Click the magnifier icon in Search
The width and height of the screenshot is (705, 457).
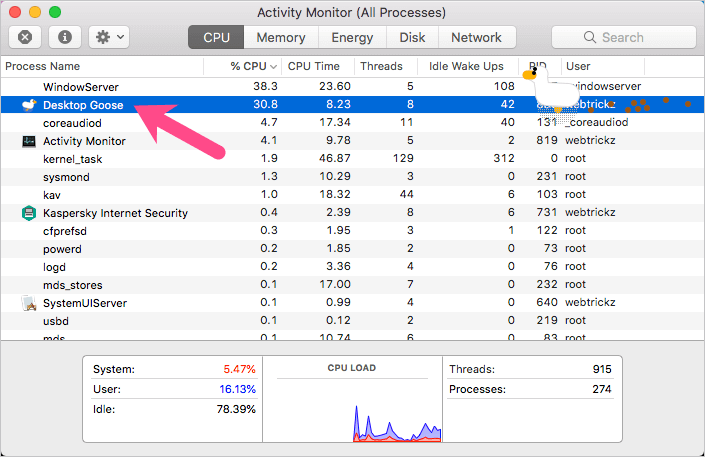pyautogui.click(x=589, y=37)
